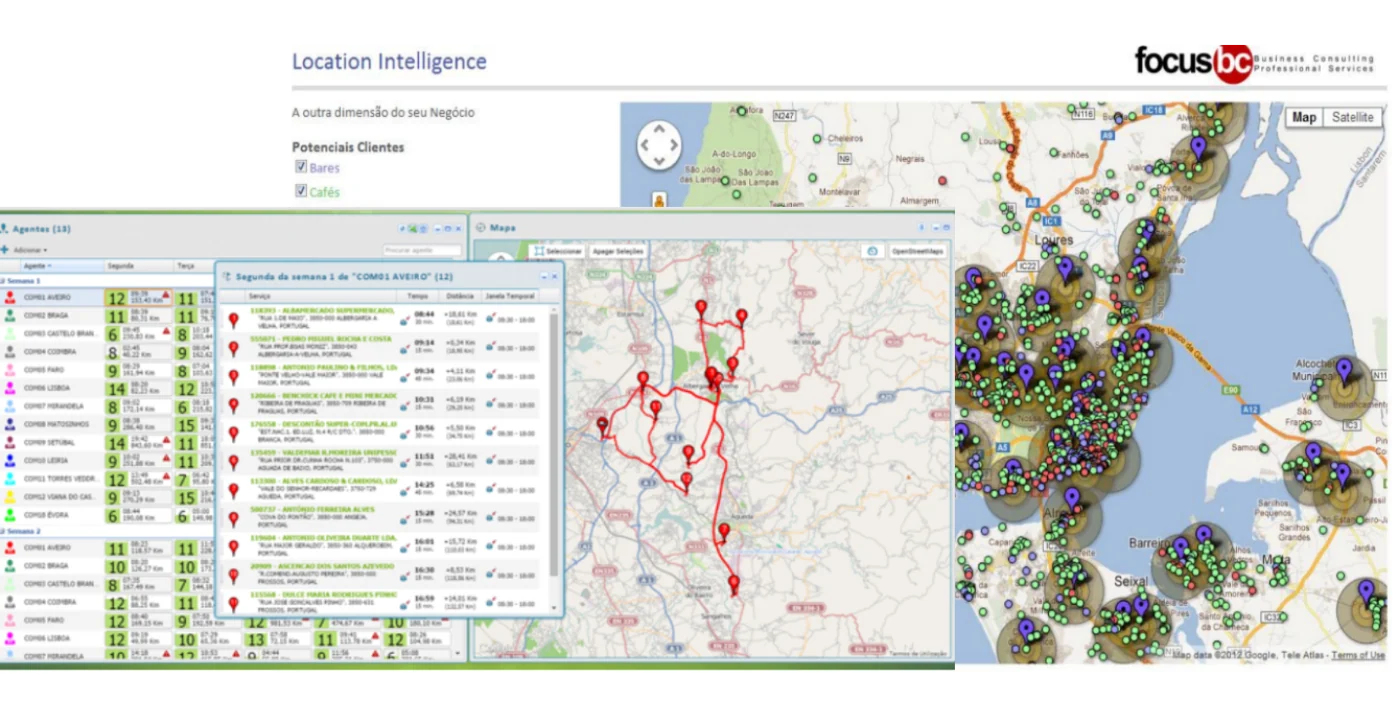The height and width of the screenshot is (724, 1400).
Task: Uncheck the Bares checkbox
Action: pos(303,167)
